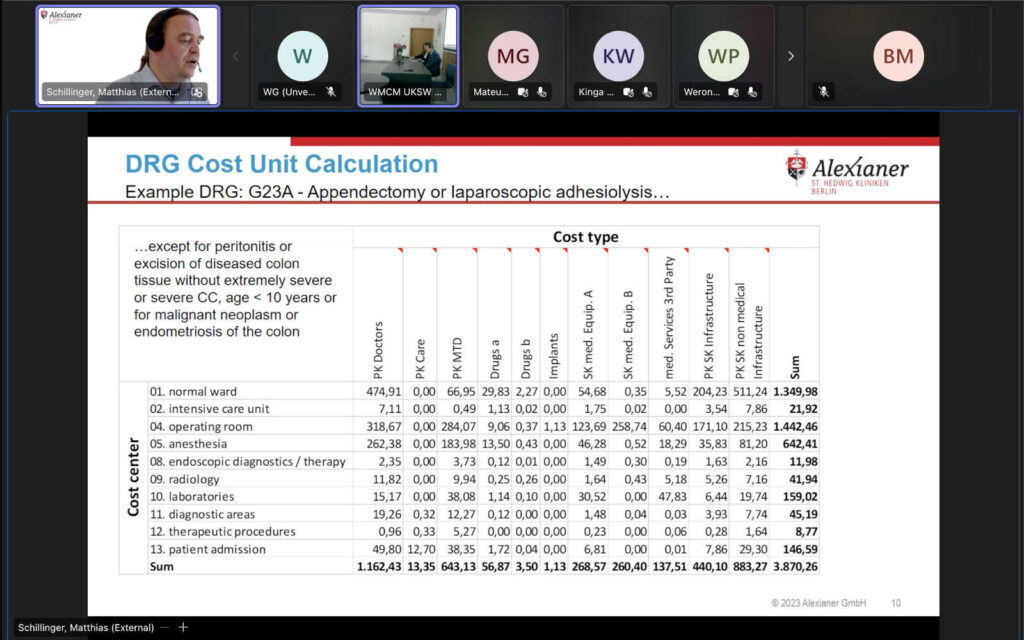Click '08. endoscopic diagnostics / therapy' row label

pyautogui.click(x=248, y=462)
